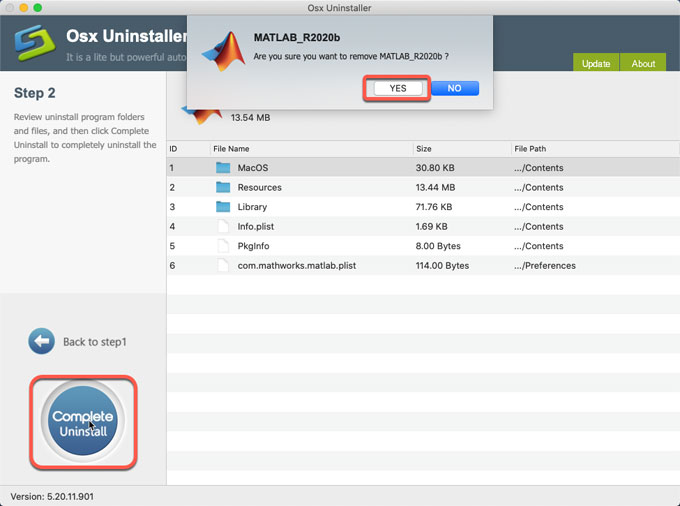Open the About tab
680x506 pixels.
tap(643, 62)
